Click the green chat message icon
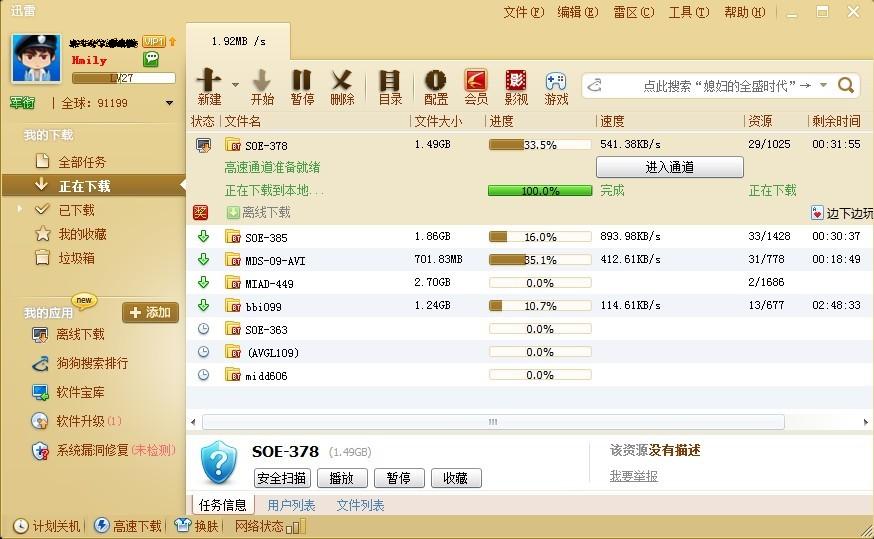 pyautogui.click(x=150, y=59)
